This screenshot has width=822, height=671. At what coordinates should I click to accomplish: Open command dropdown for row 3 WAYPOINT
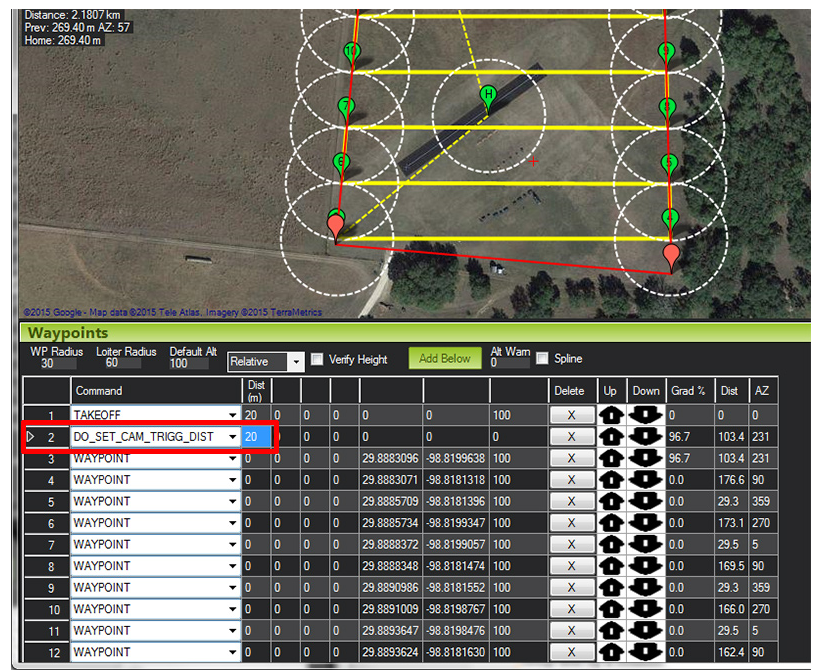coord(233,458)
